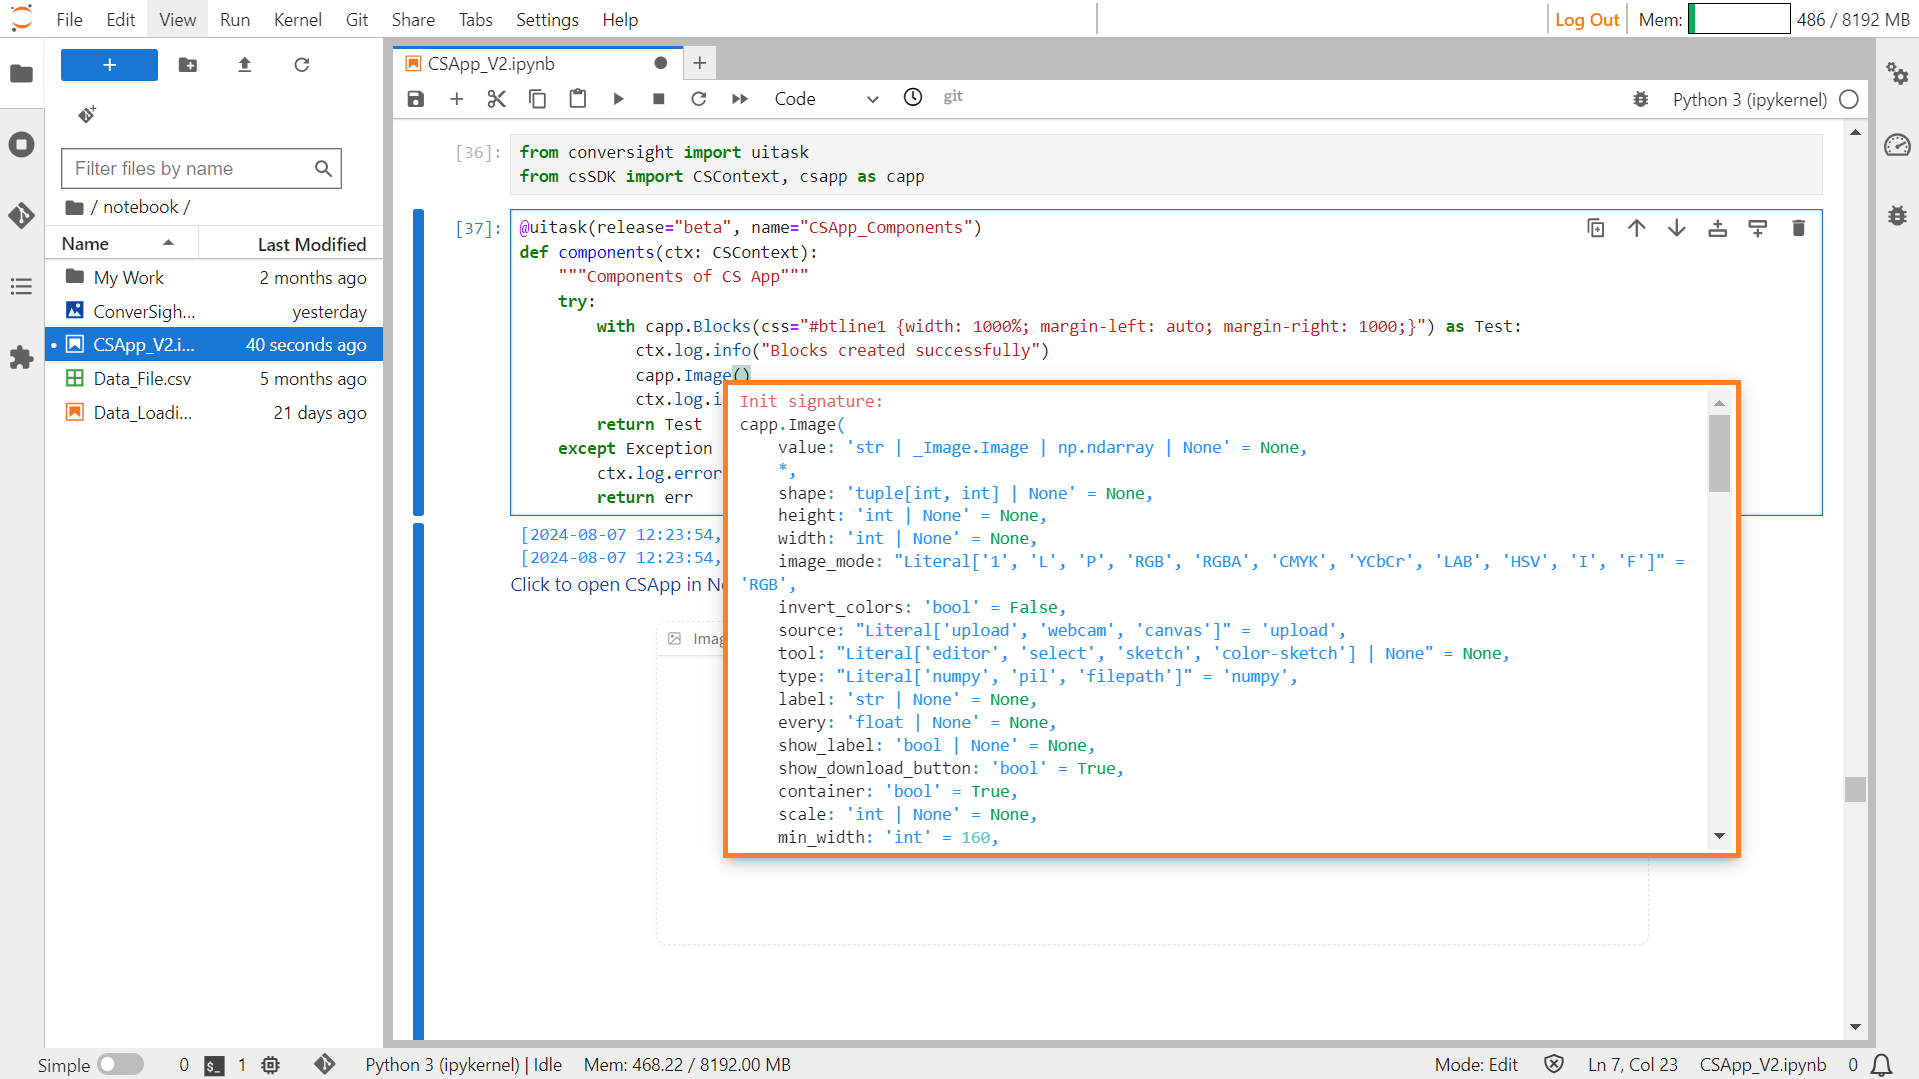This screenshot has width=1919, height=1079.
Task: Insert a cell above the active cell
Action: point(1718,228)
